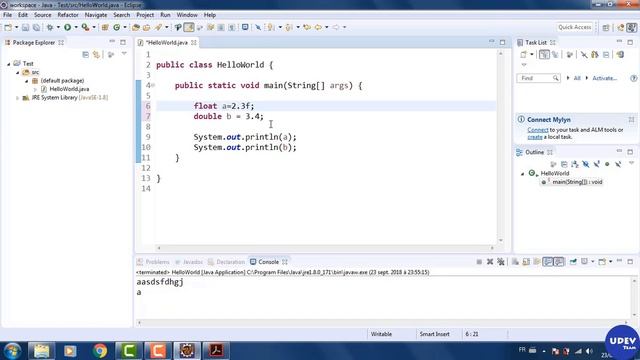Click Clear Console icon
Screen dimensions: 640x360
[516, 262]
